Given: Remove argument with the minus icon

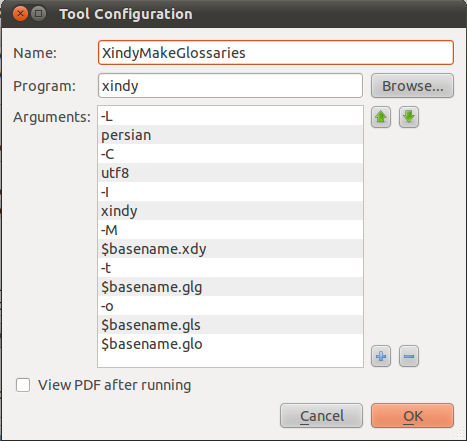Looking at the screenshot, I should pos(409,356).
